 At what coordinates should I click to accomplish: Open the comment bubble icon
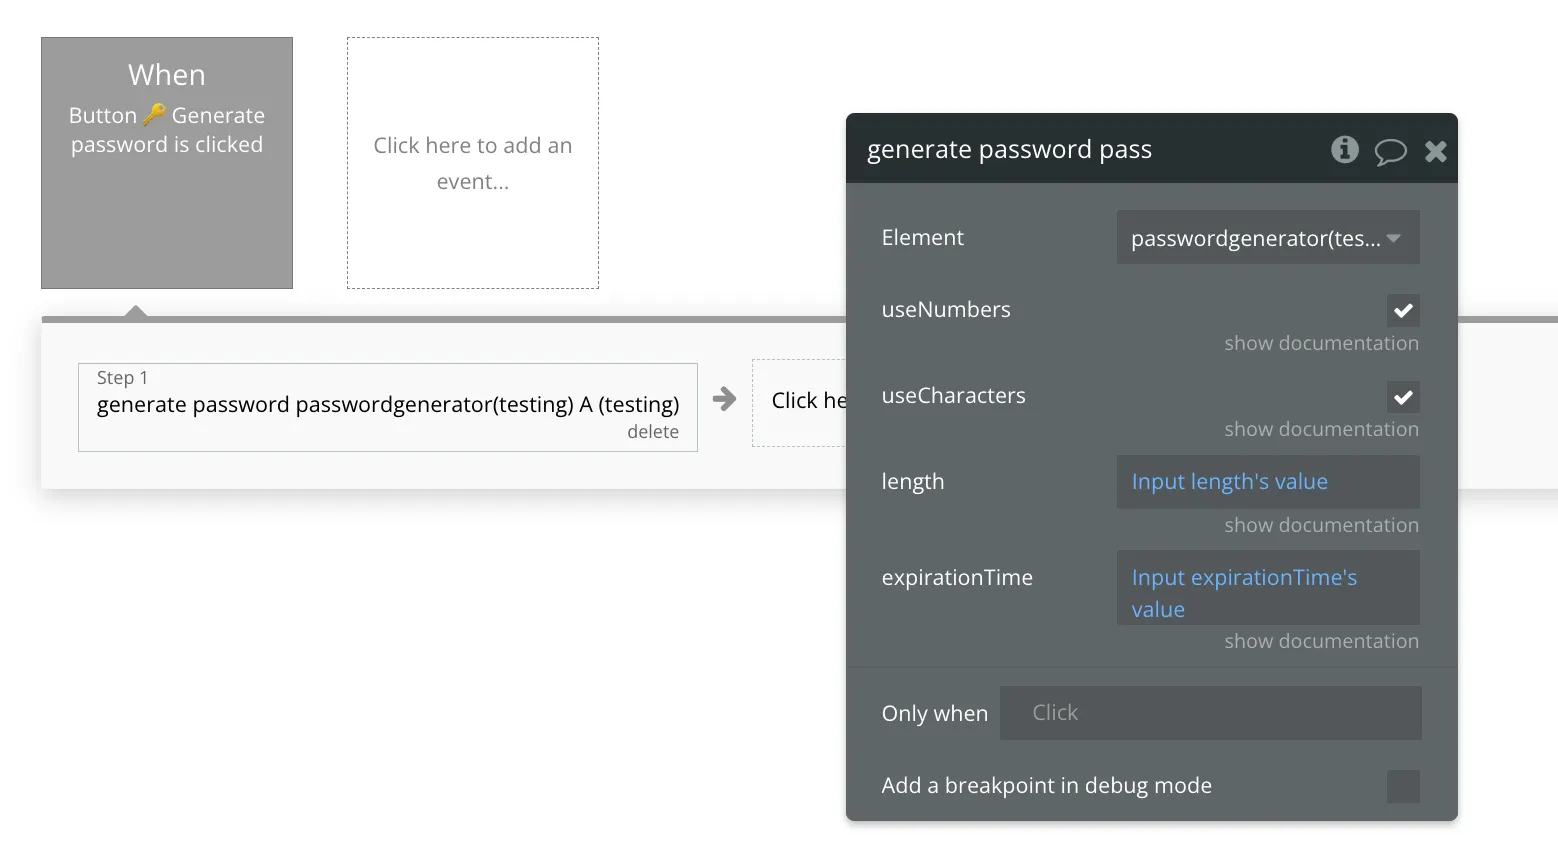1390,151
